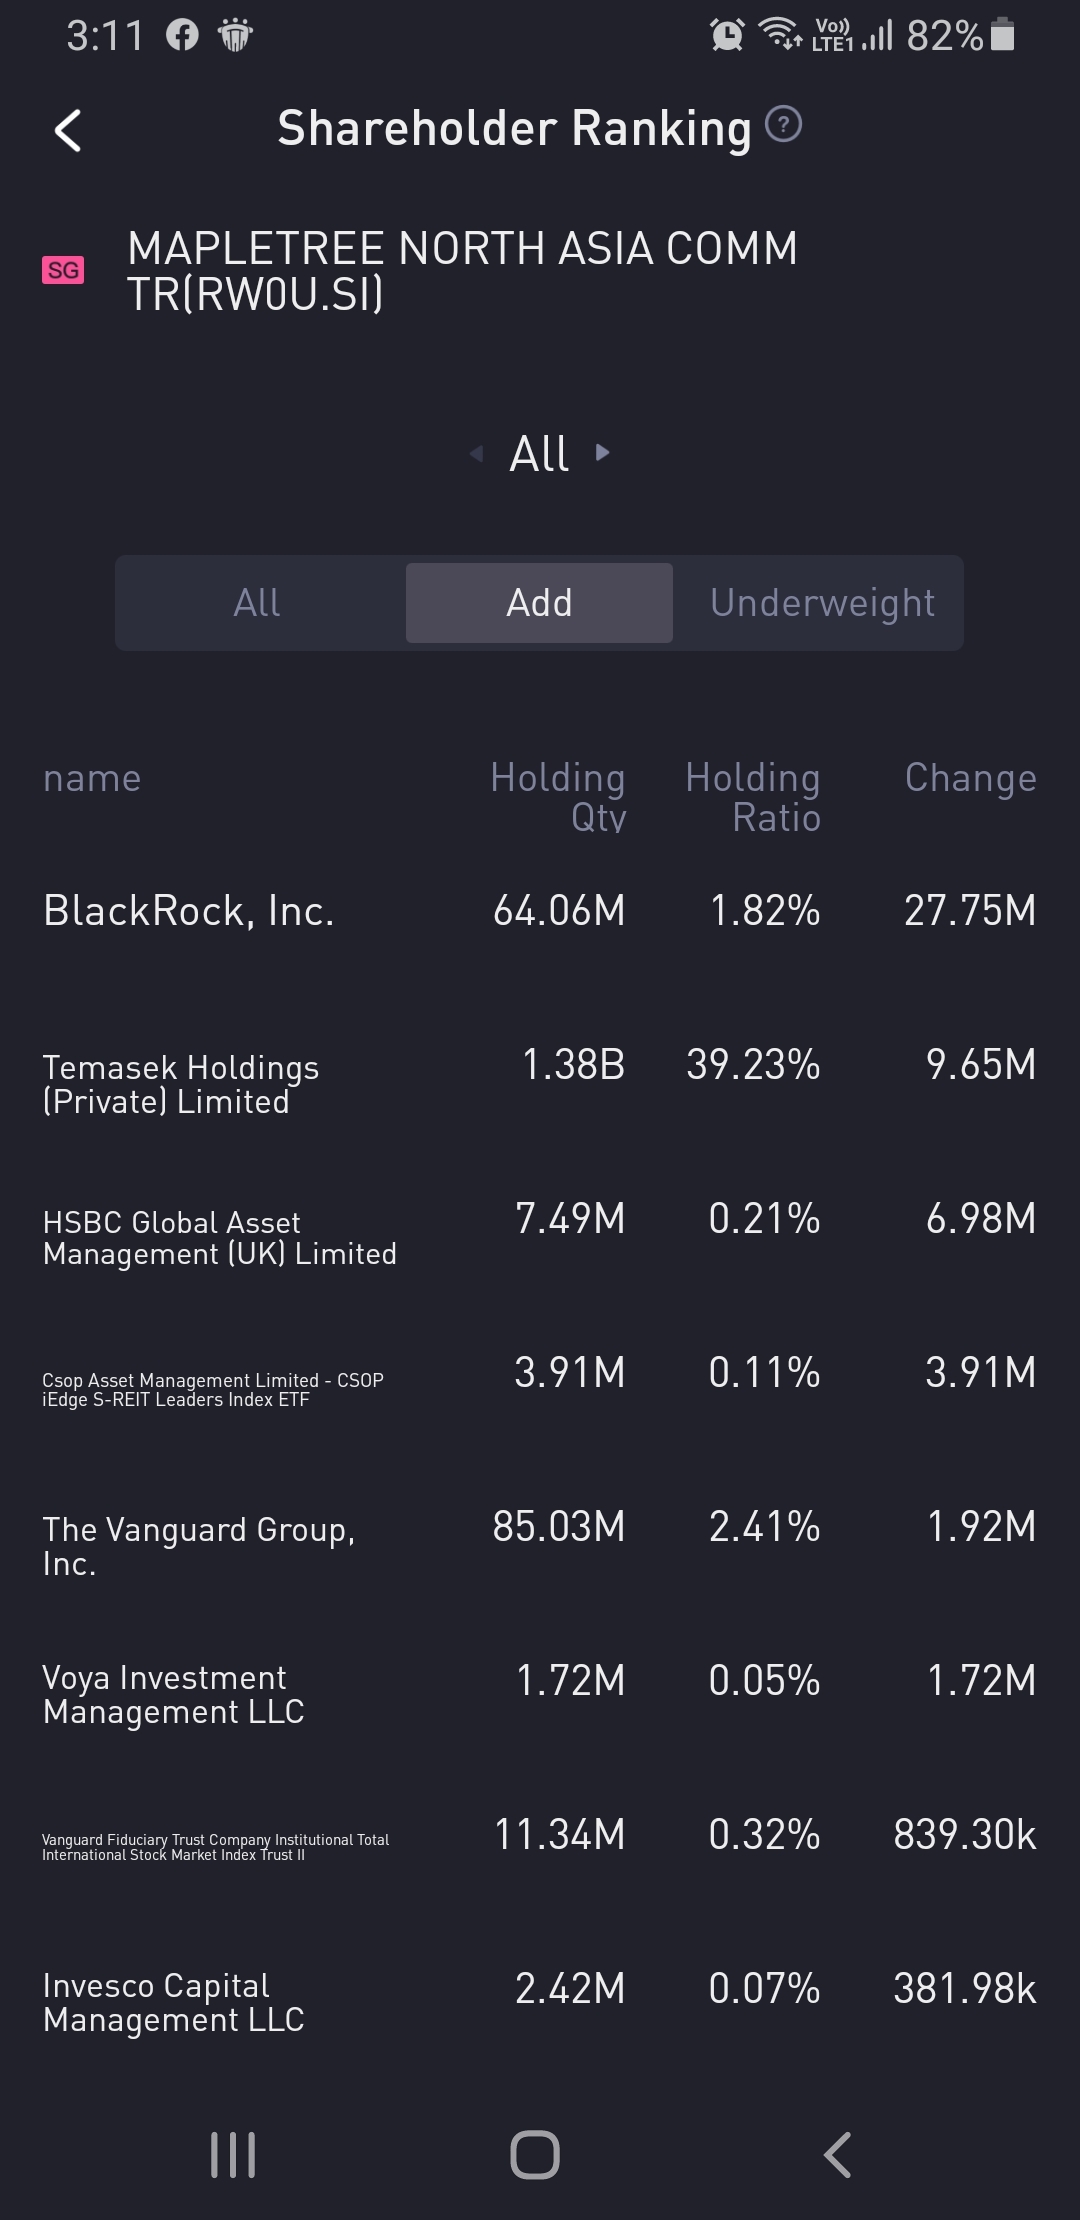Sort by Holding Qty column
Screen dimensions: 1080x2220
click(x=557, y=796)
